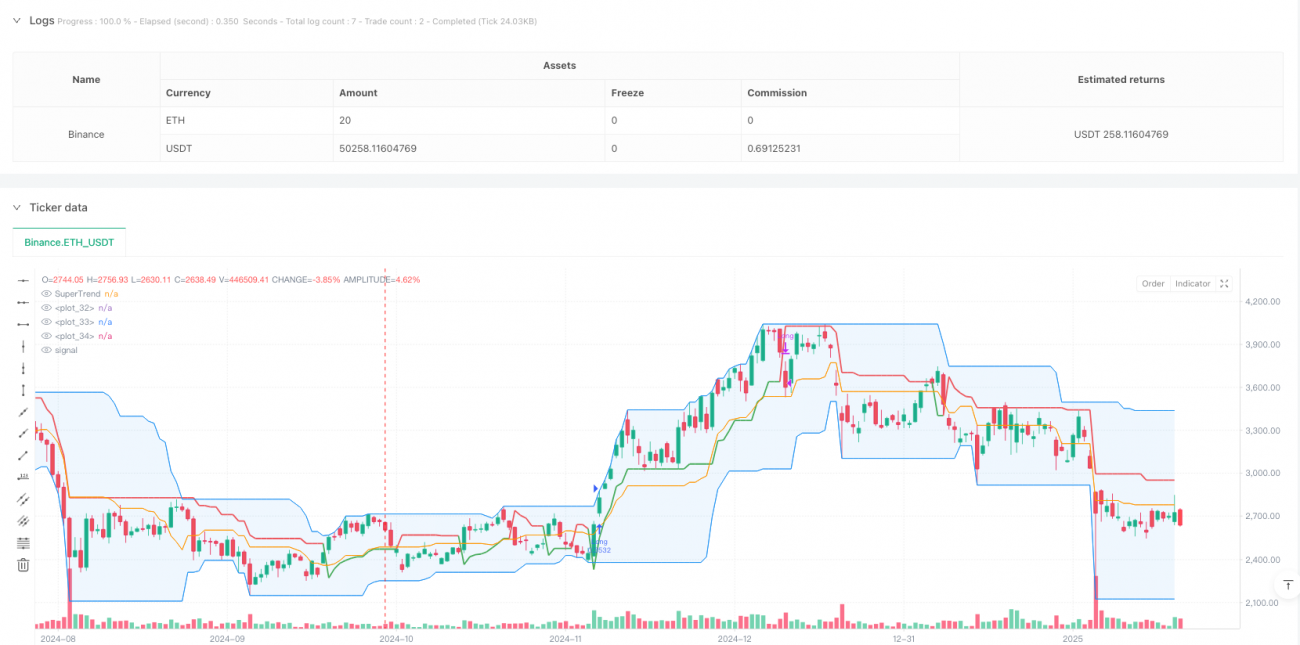
Task: Select the price line tool with 123 label
Action: click(x=22, y=478)
